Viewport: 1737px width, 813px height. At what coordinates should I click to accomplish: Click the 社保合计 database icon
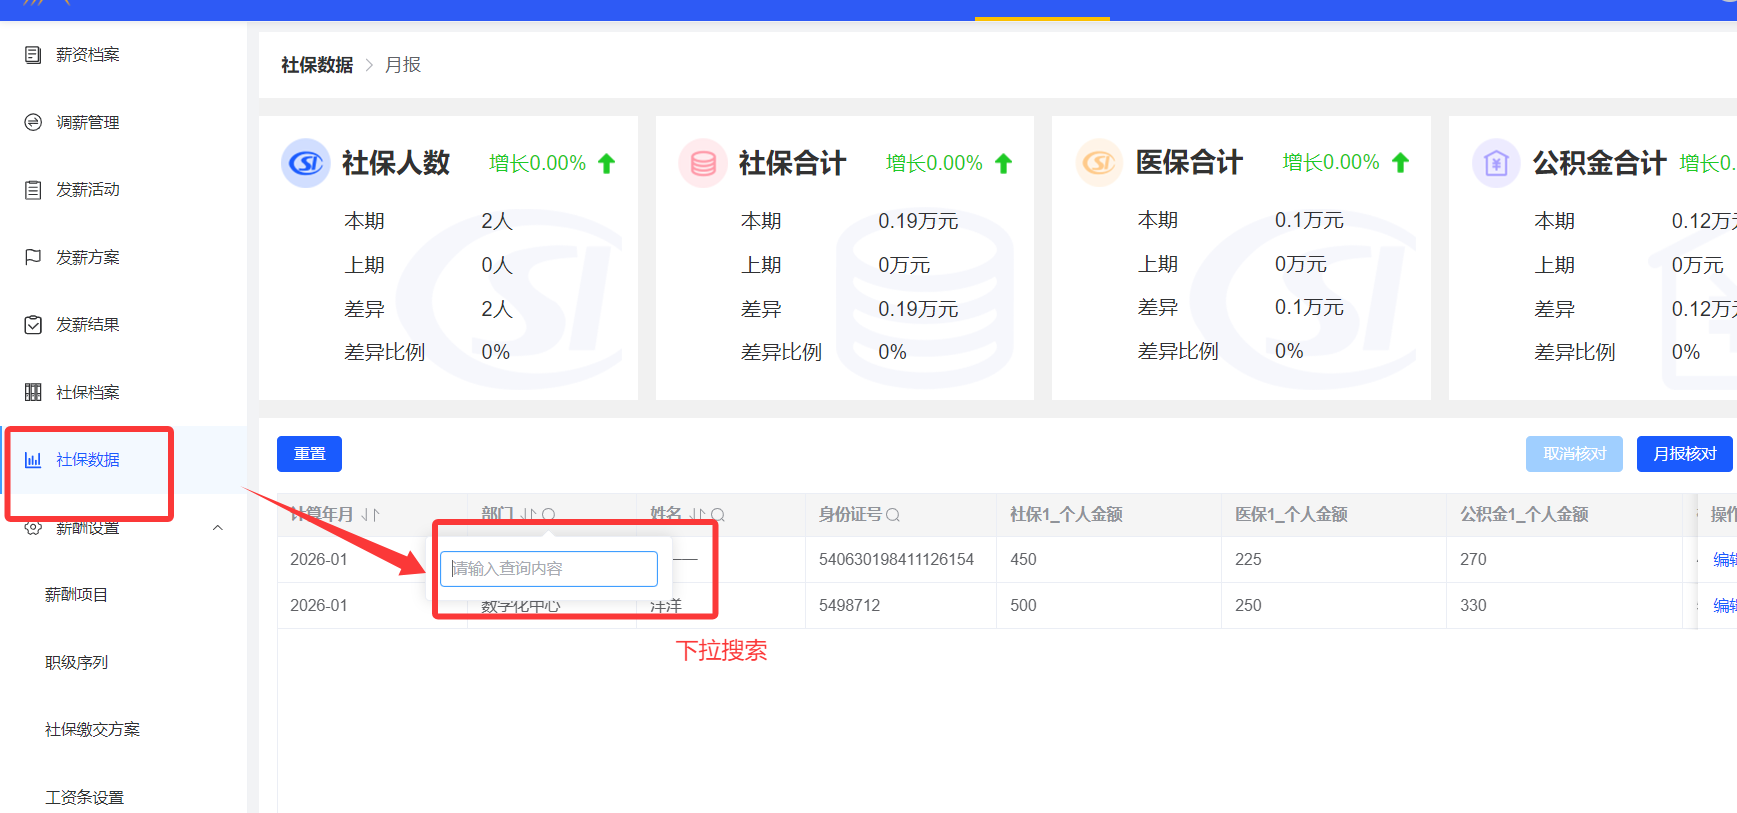(703, 163)
